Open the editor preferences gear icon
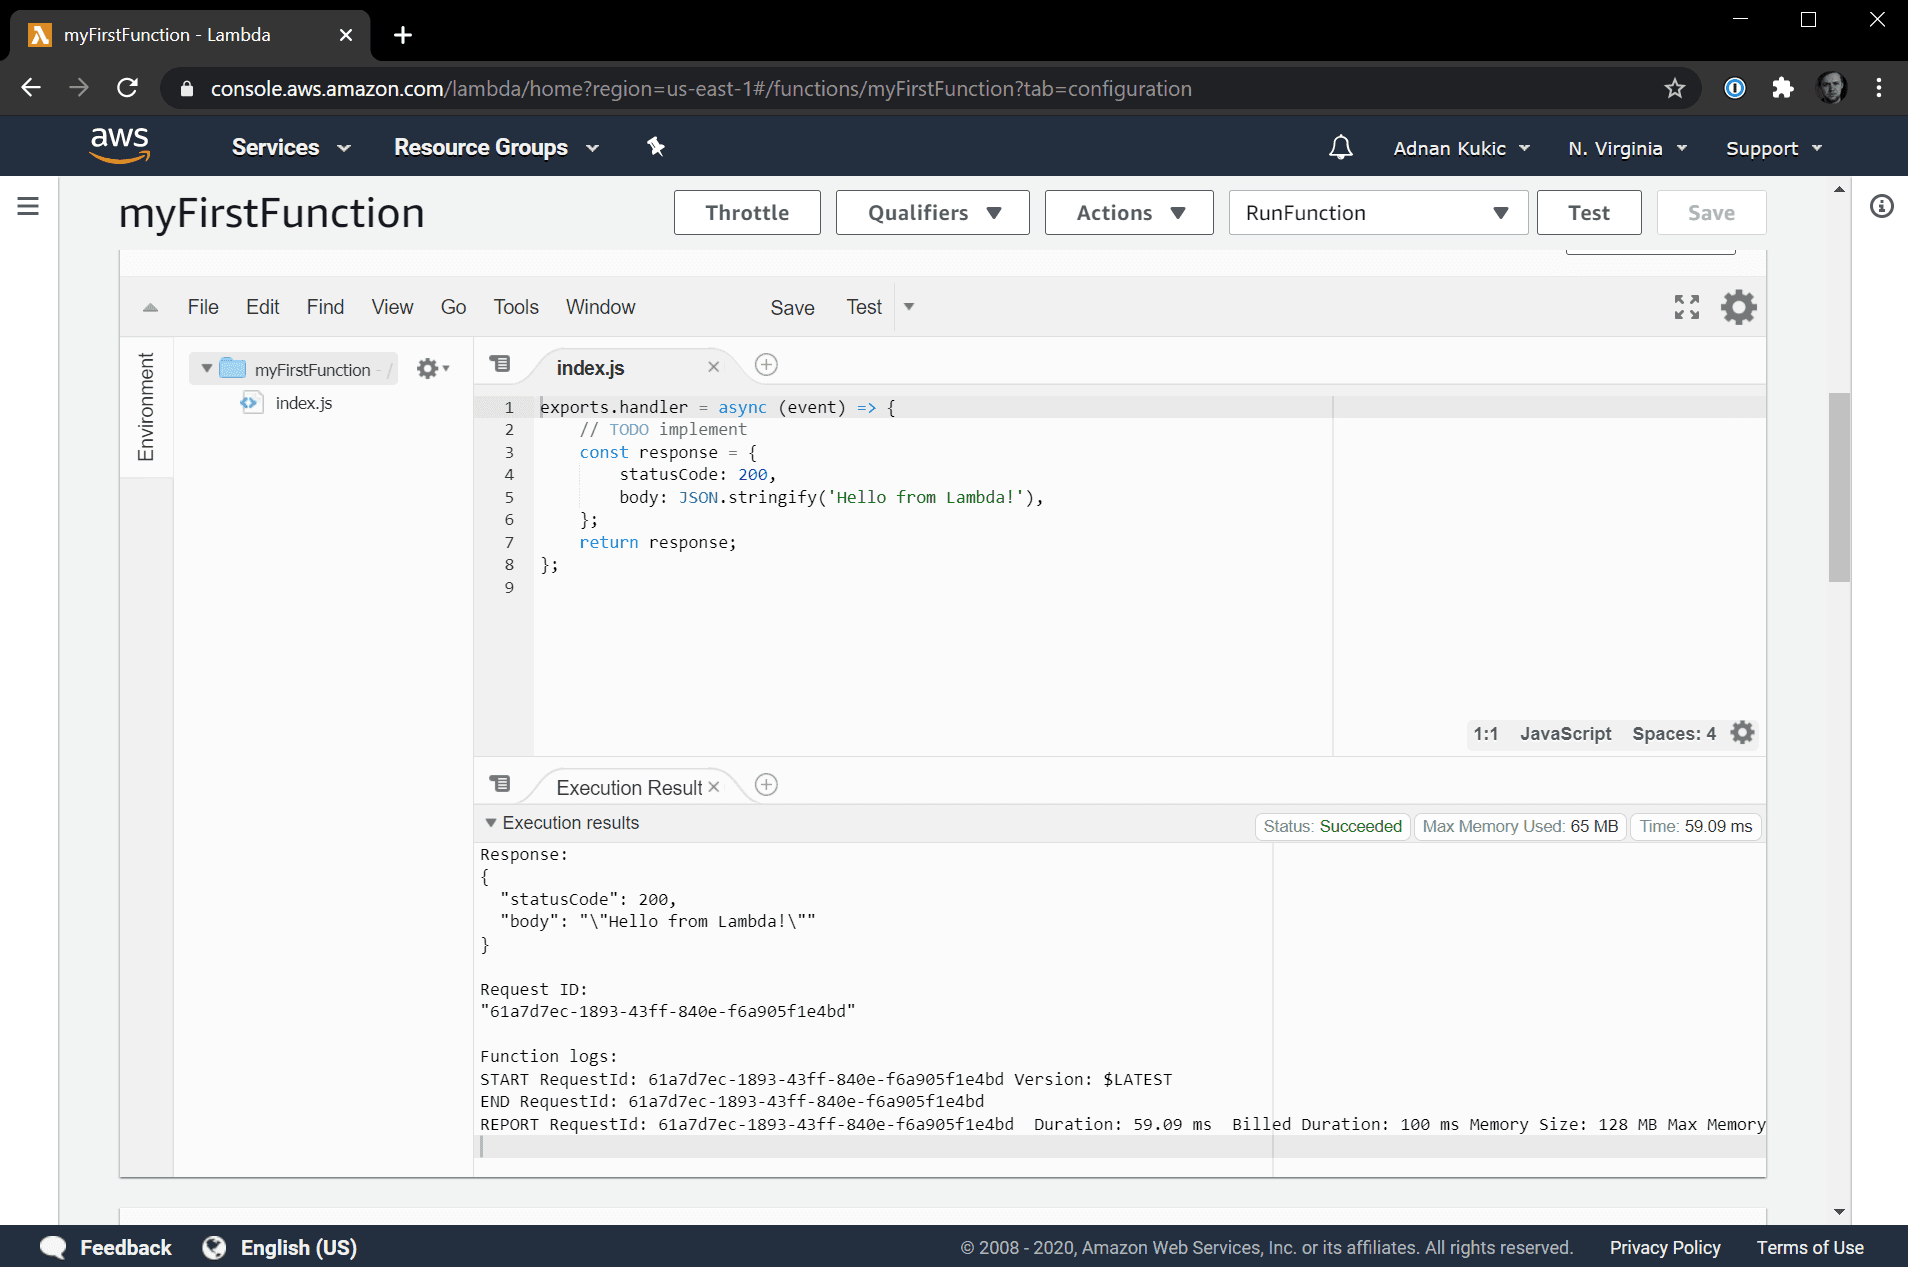 click(x=1738, y=307)
